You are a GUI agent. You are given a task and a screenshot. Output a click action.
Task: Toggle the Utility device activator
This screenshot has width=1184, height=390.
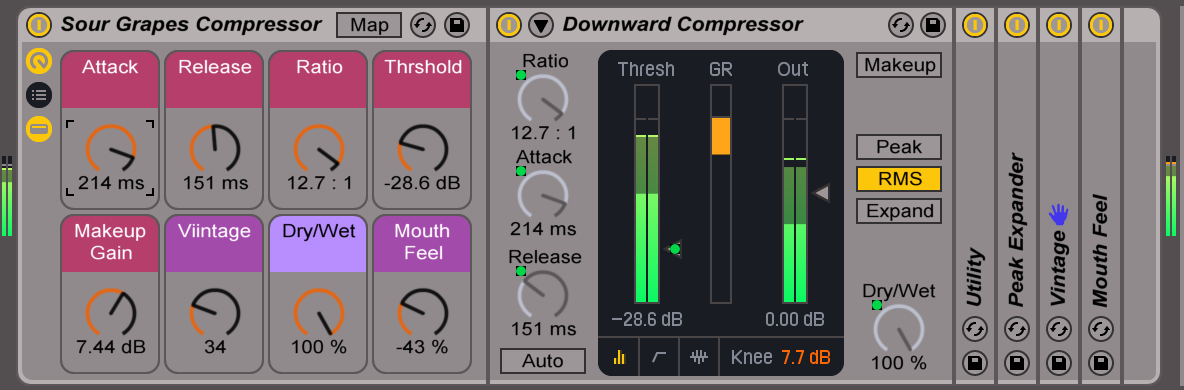click(975, 25)
